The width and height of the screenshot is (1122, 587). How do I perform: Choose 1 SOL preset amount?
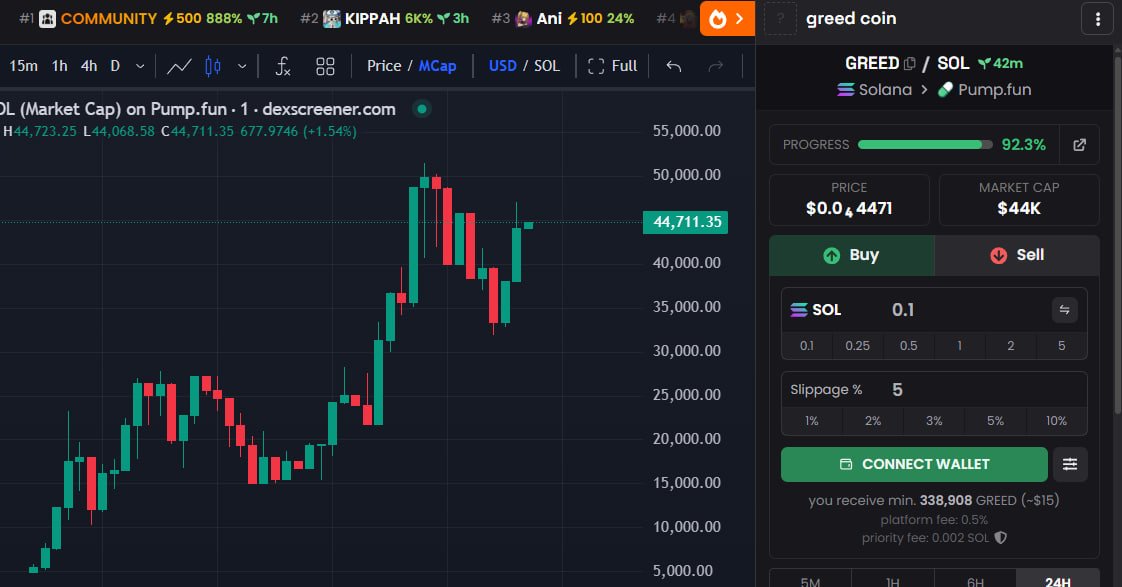[960, 346]
